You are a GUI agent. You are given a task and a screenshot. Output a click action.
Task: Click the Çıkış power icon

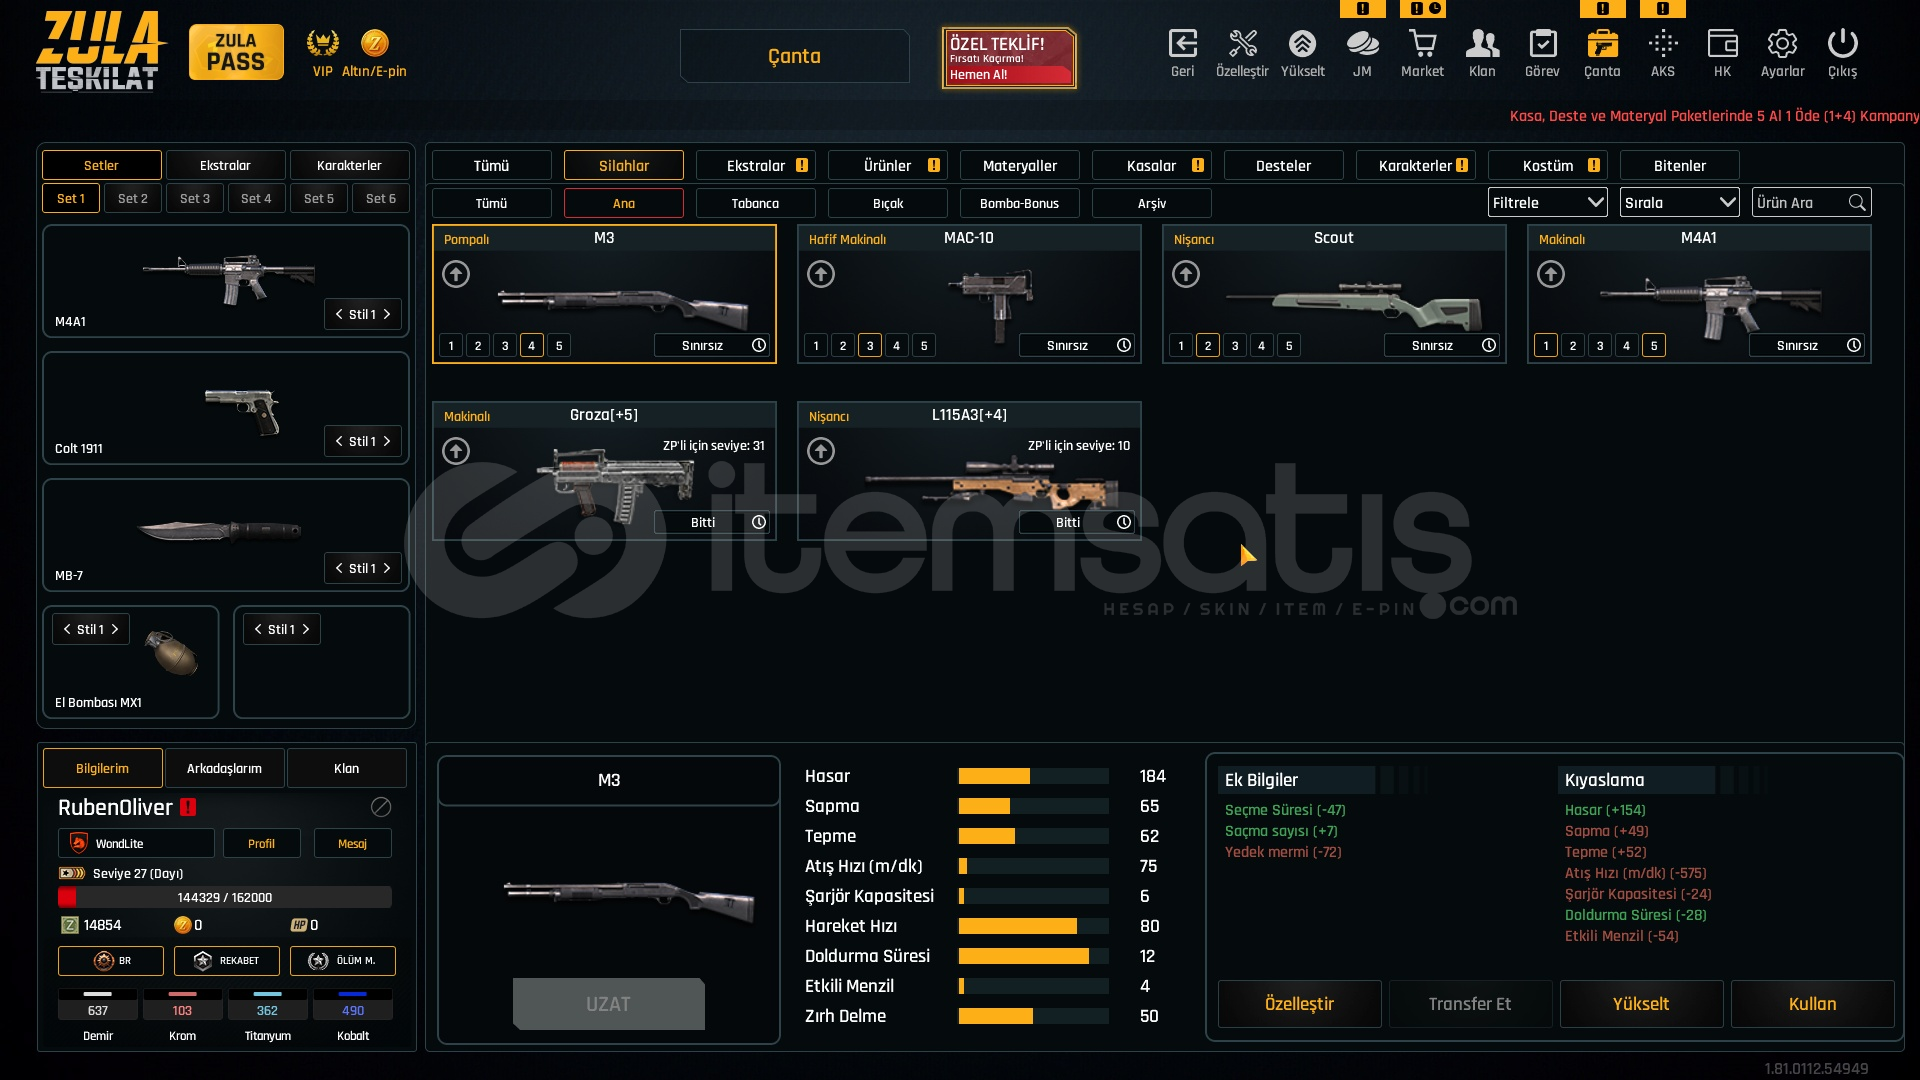1842,45
